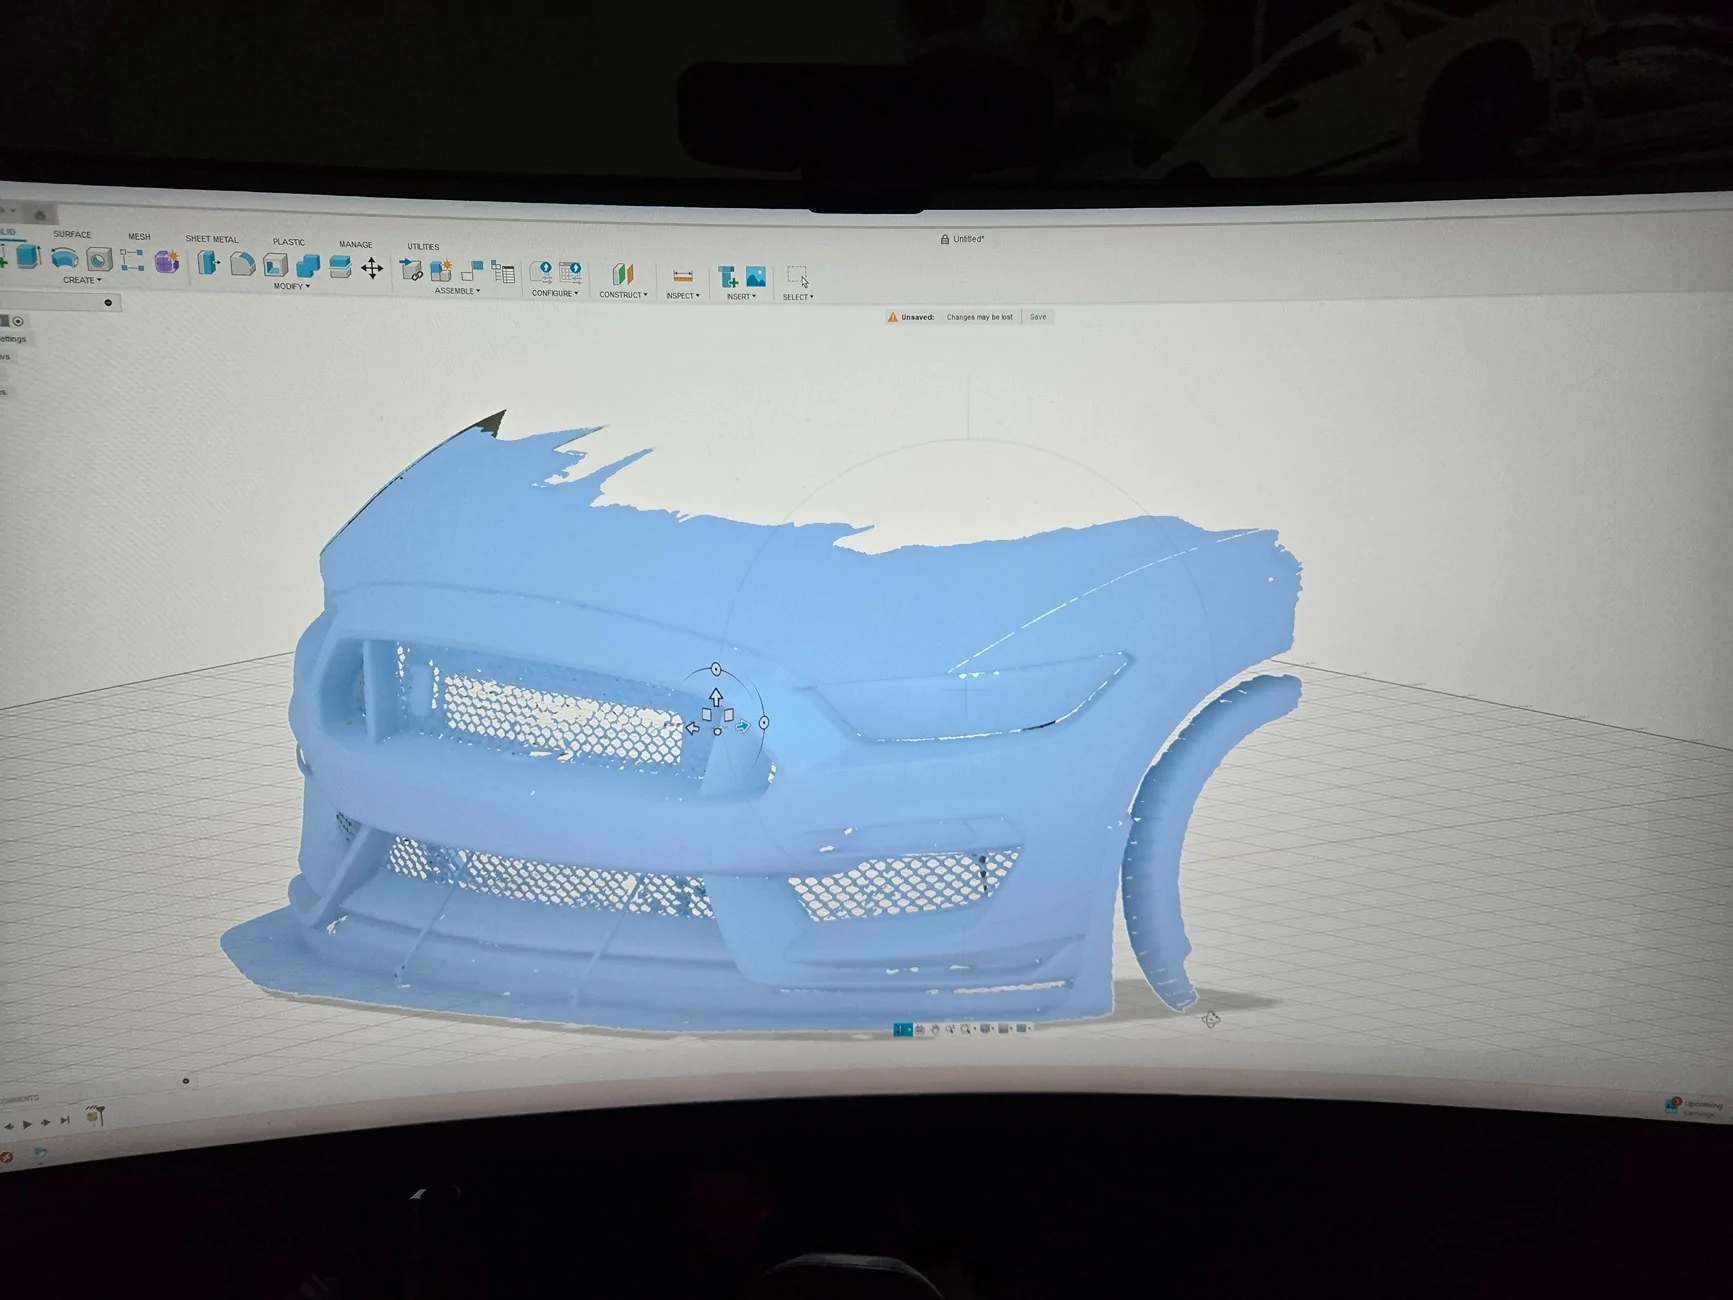Click the New Component tool icon
Screen dimensions: 1733x1300
tap(441, 270)
